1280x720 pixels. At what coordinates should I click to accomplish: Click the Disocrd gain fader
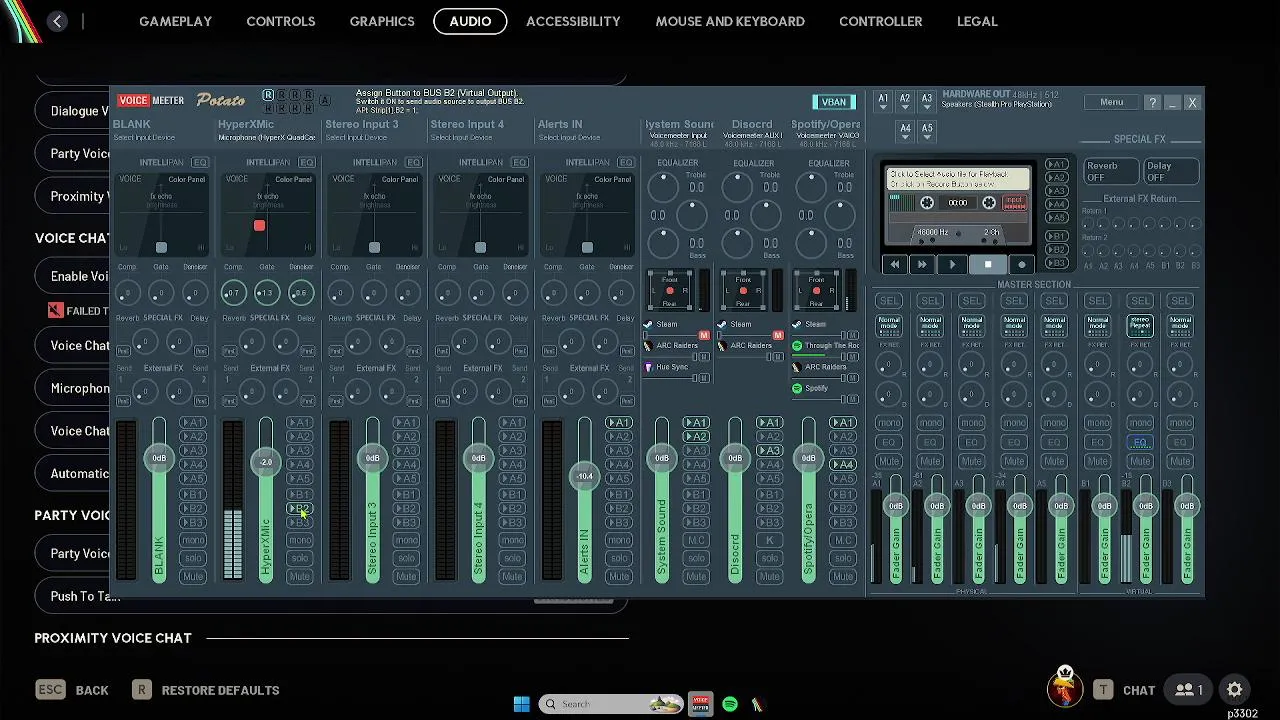735,458
